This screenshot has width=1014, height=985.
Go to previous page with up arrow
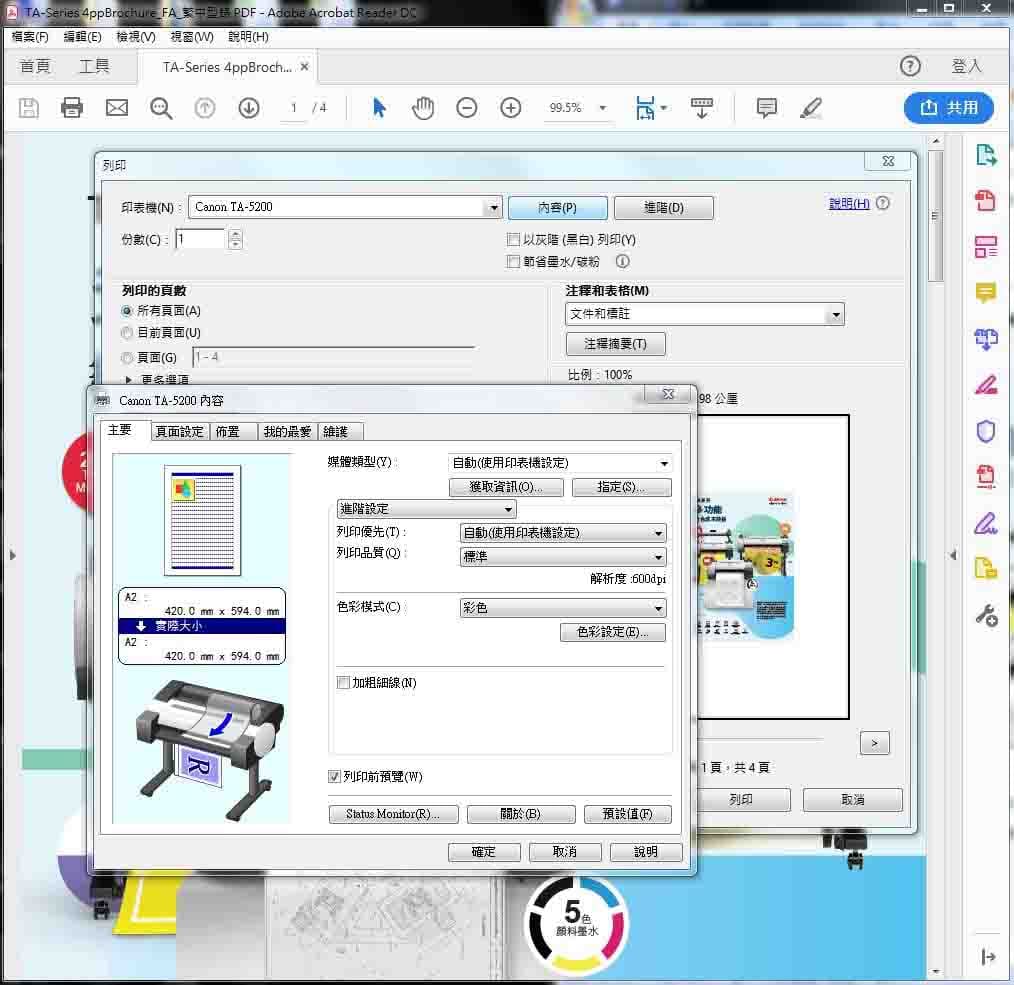[x=205, y=108]
